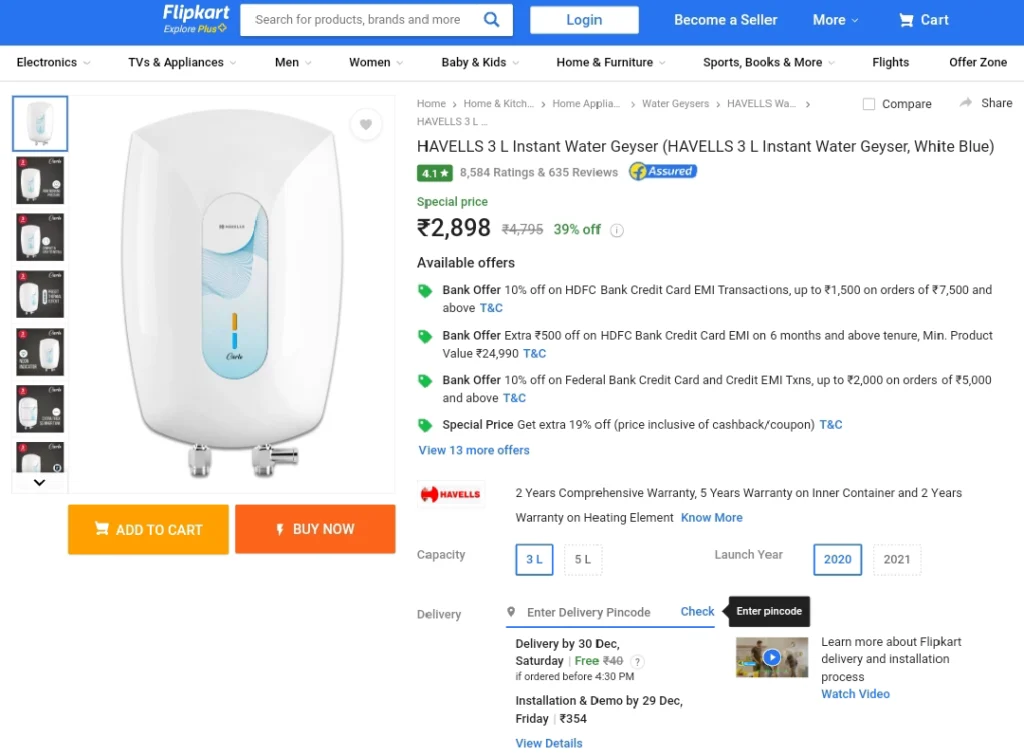Open the Havells brand logo

coord(450,494)
